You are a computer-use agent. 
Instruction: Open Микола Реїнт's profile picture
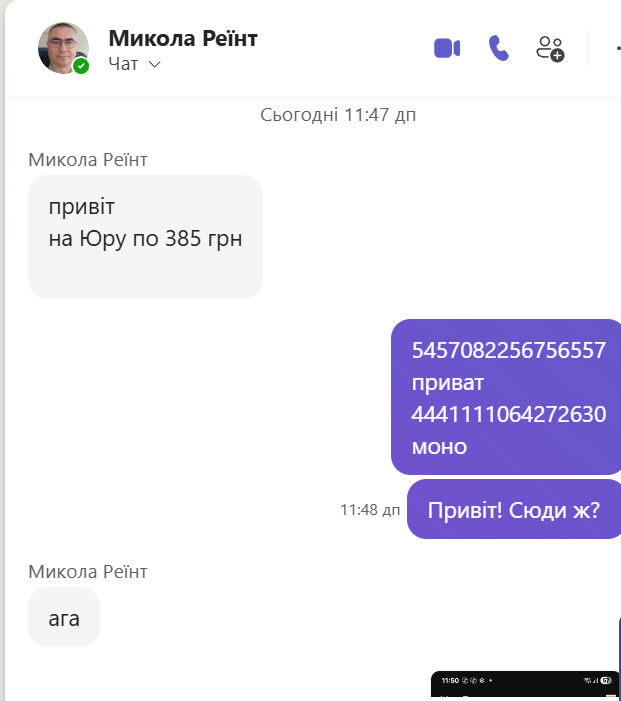pos(63,48)
